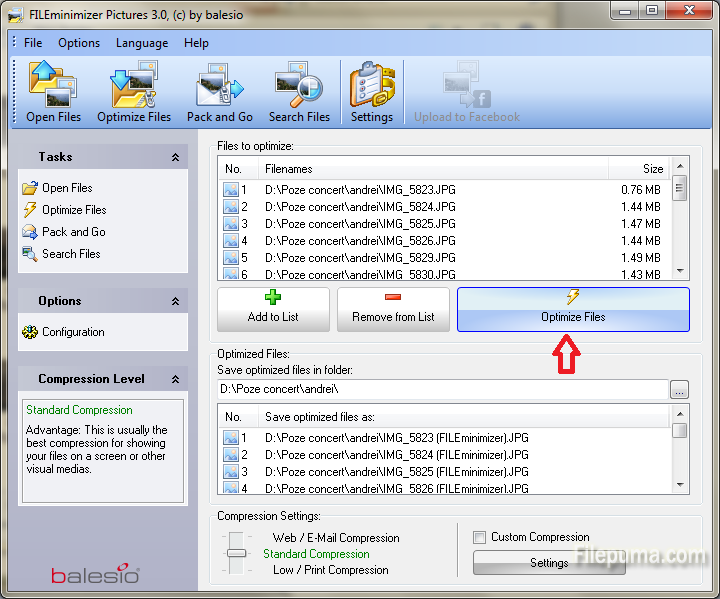Collapse the Tasks panel section
The width and height of the screenshot is (720, 599).
[175, 157]
